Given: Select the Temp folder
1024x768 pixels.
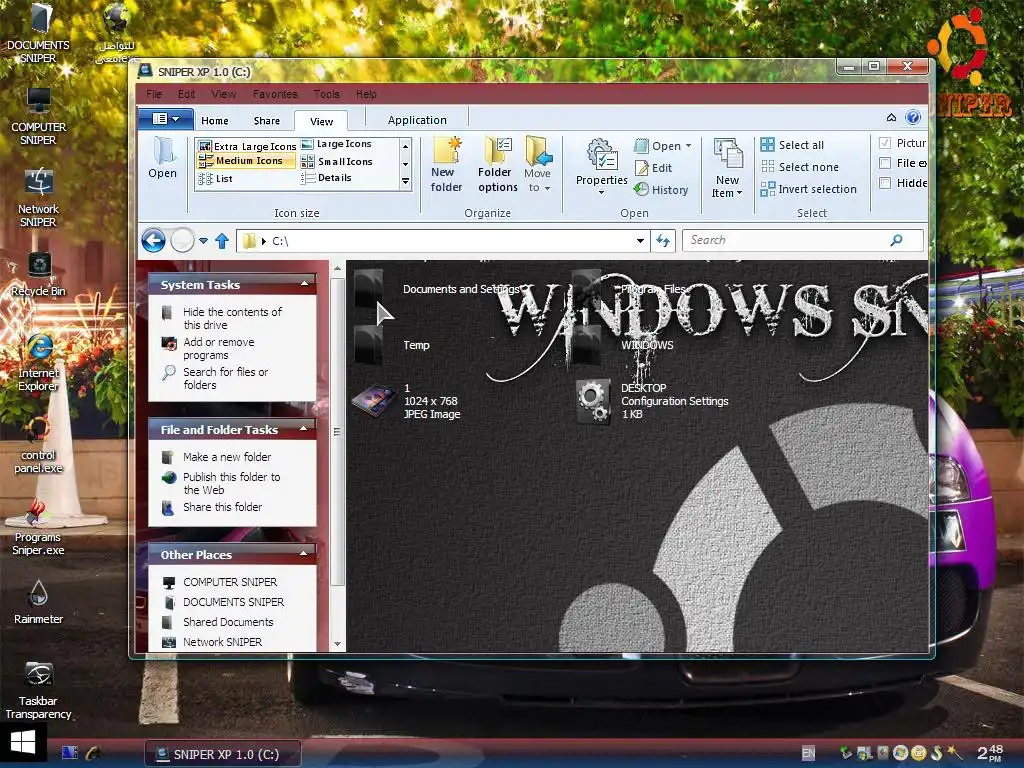Looking at the screenshot, I should [392, 345].
